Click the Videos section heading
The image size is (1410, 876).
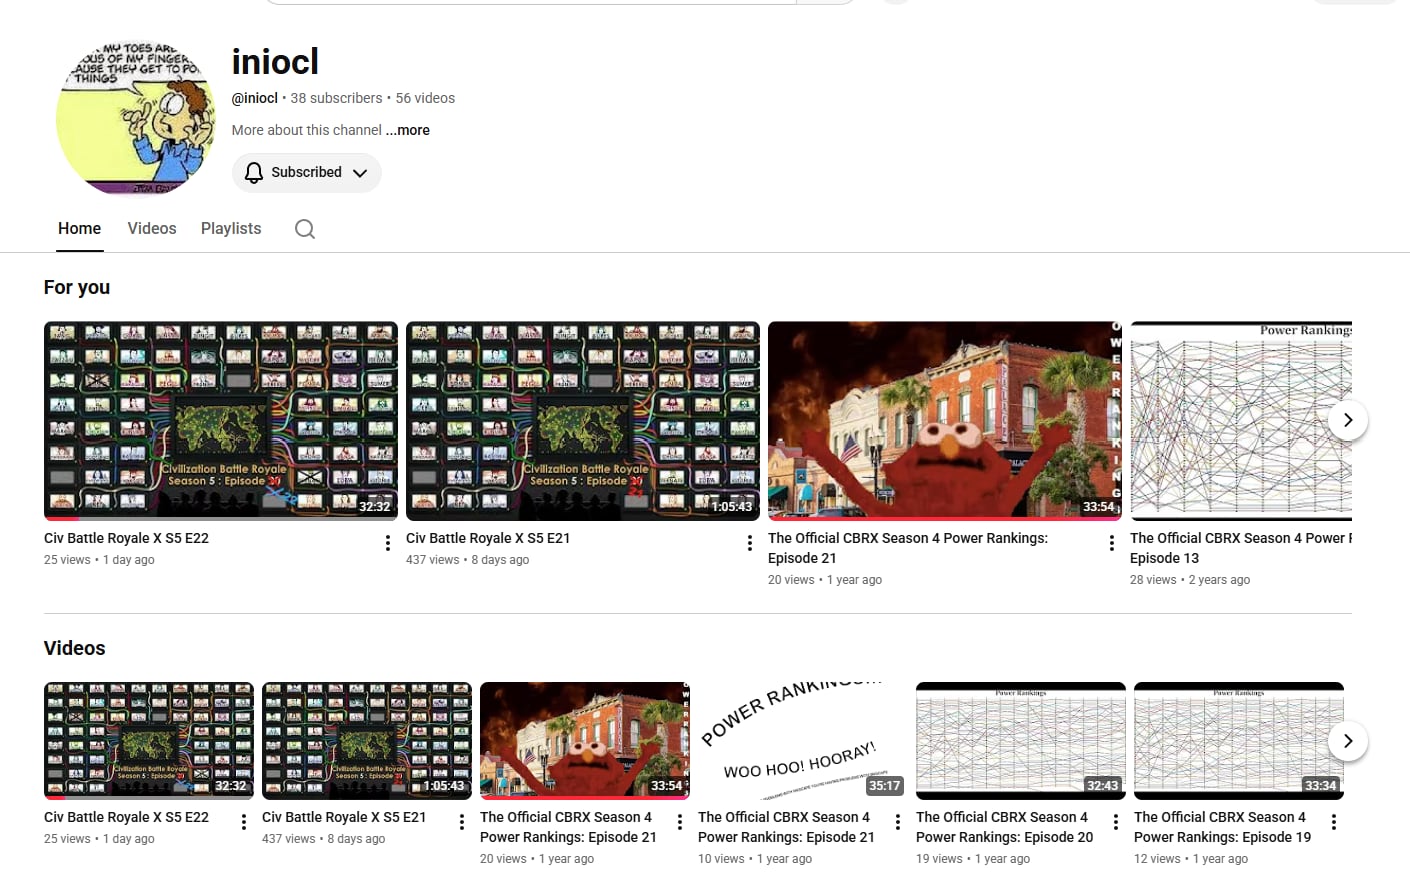click(x=74, y=648)
